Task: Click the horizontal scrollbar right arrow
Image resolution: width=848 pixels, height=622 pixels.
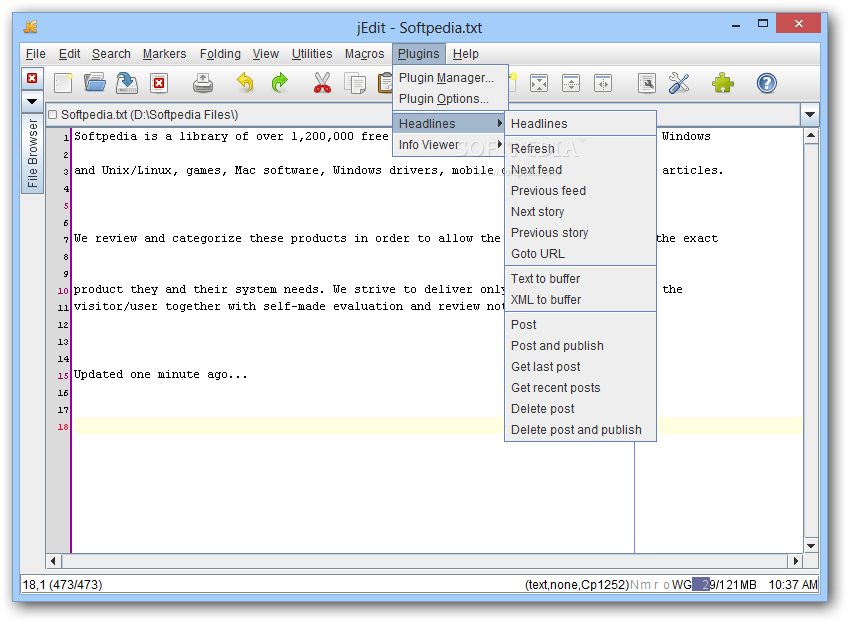Action: tap(796, 561)
